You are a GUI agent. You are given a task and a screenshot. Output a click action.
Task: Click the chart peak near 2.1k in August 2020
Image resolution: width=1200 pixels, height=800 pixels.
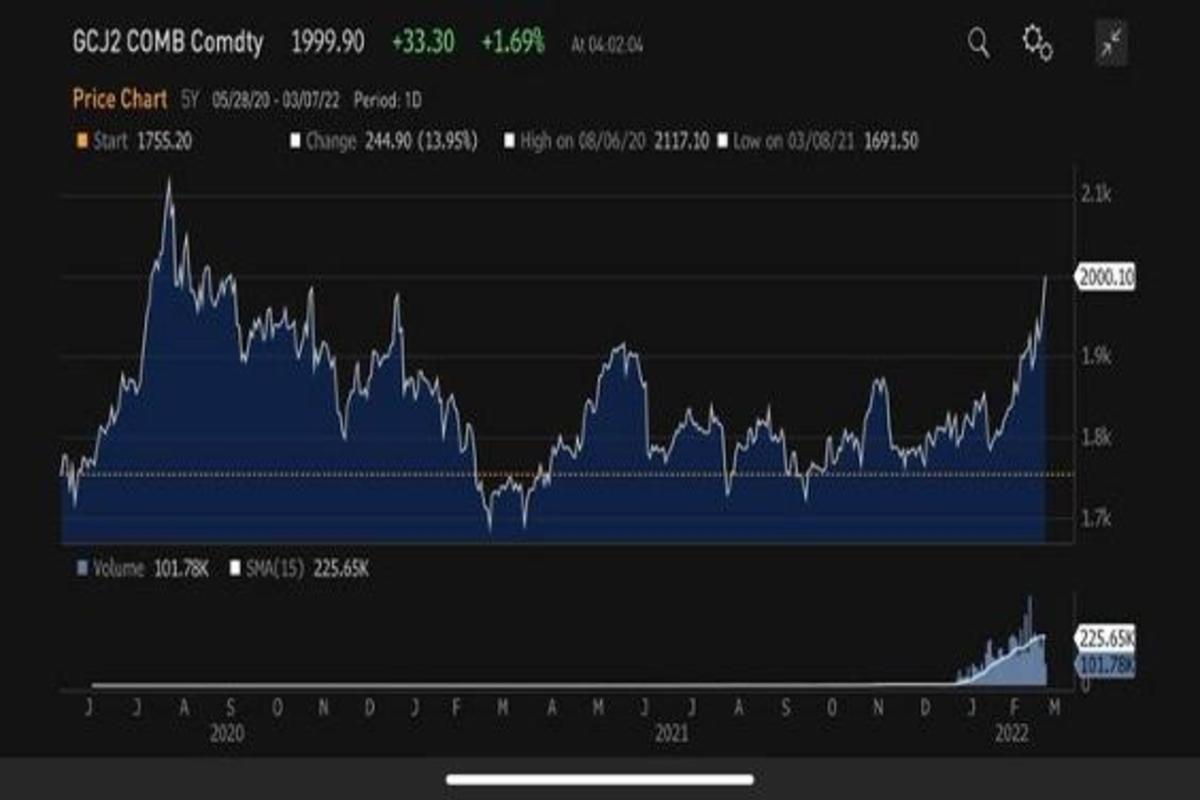pos(168,182)
